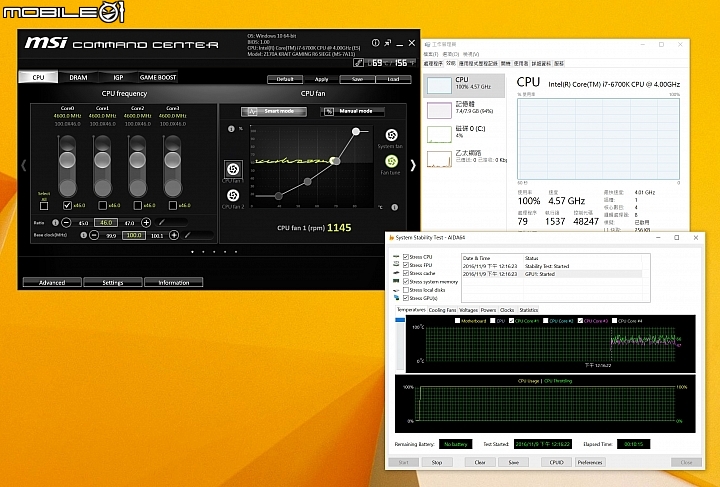Uncheck Stress system memory in AIDA64

click(406, 281)
